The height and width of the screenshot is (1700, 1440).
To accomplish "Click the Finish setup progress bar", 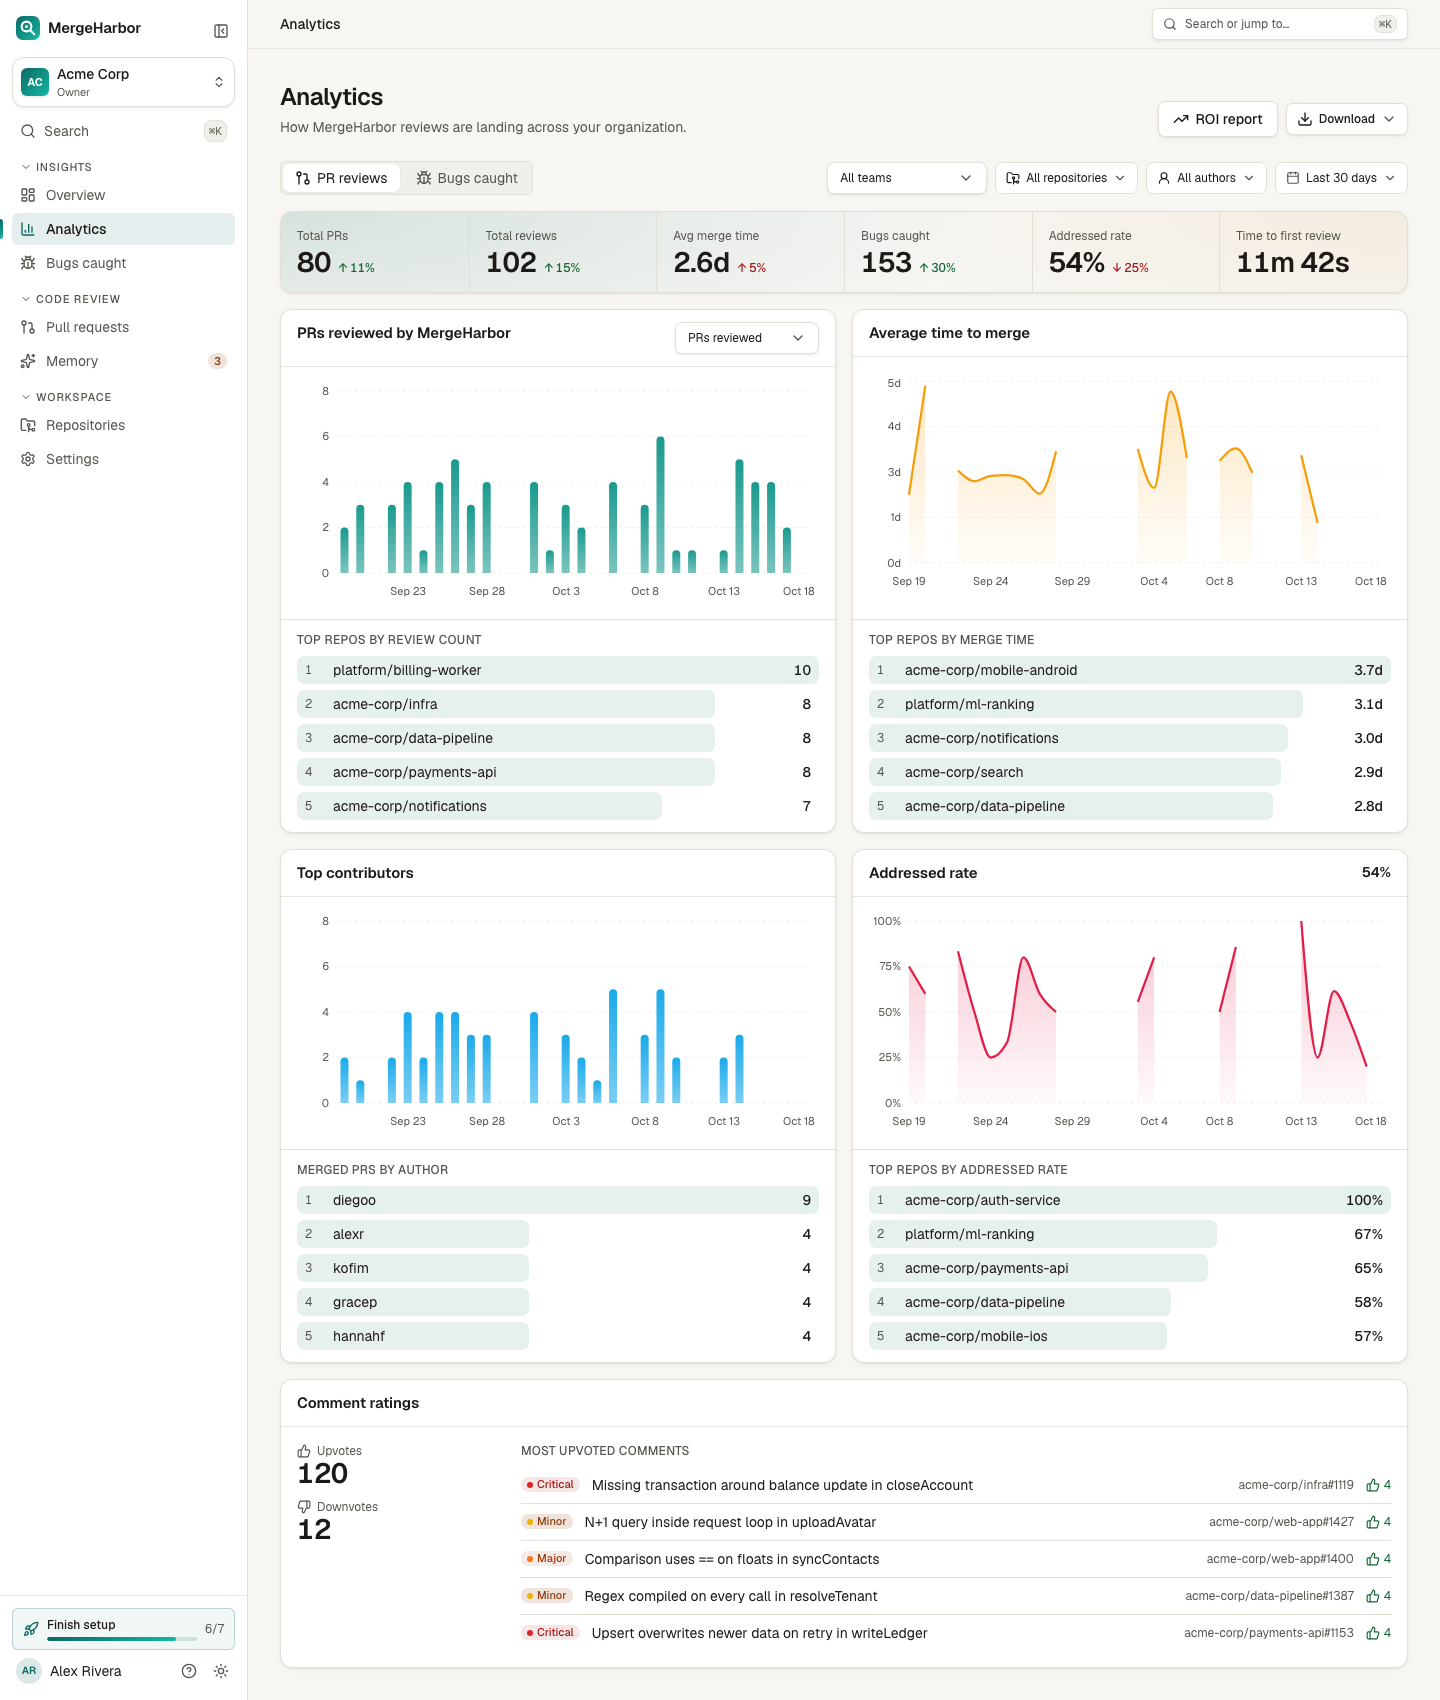I will [x=122, y=1639].
